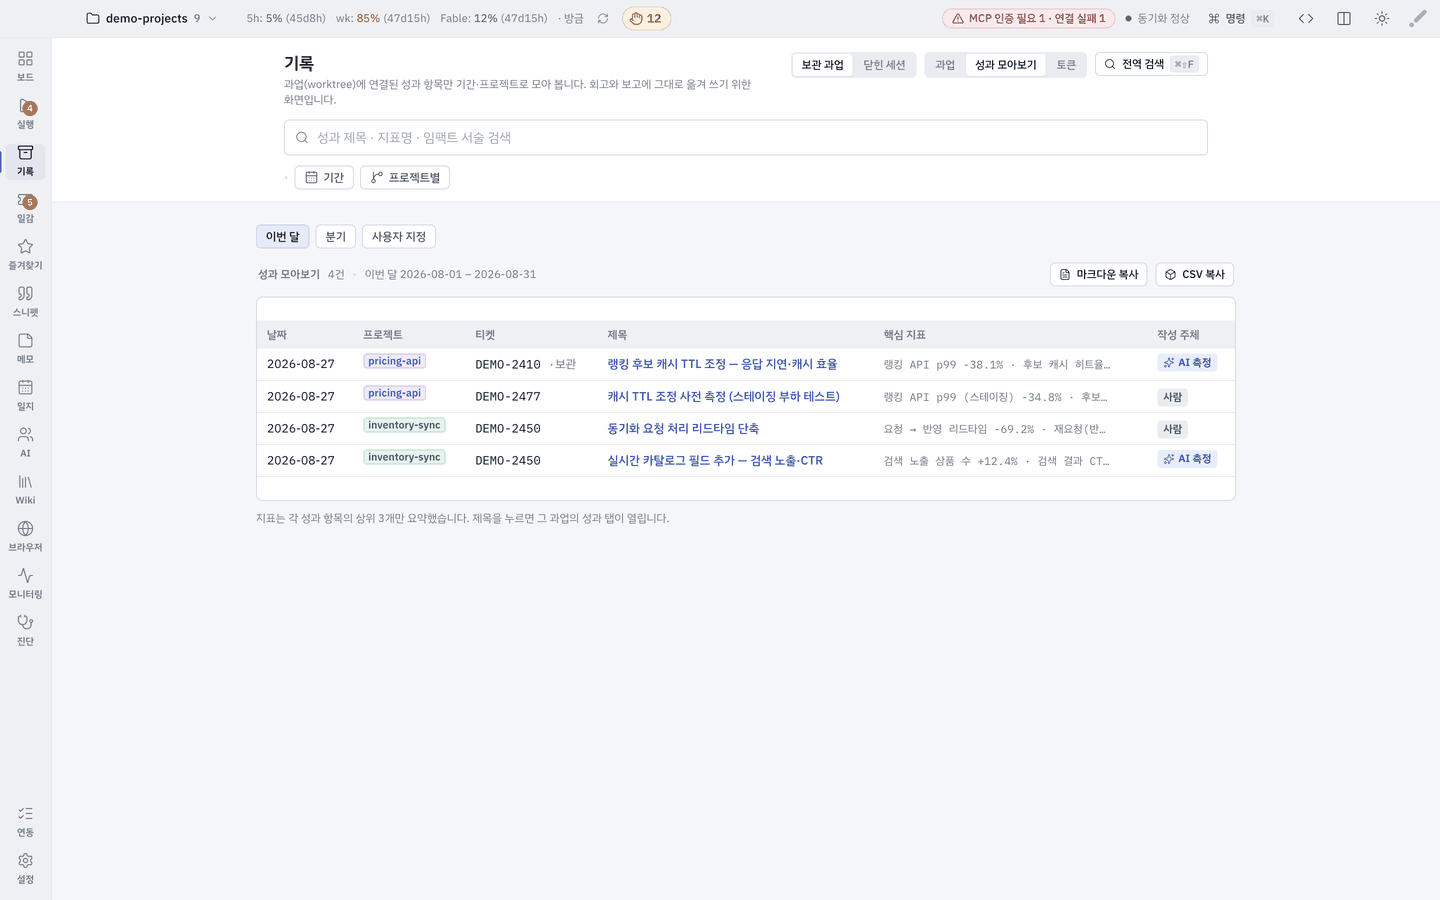
Task: Click the brush icon at top right
Action: coord(1418,18)
